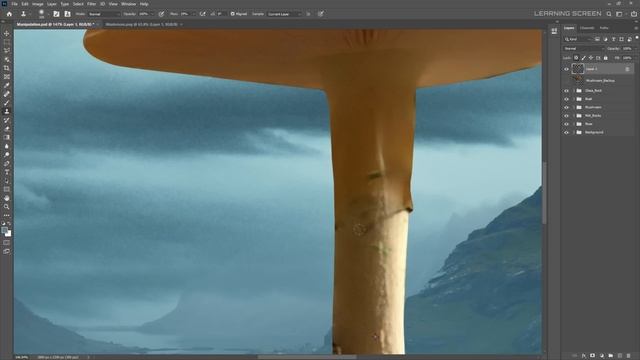Image resolution: width=640 pixels, height=360 pixels.
Task: Click Layer 1 thumbnail
Action: [x=578, y=69]
